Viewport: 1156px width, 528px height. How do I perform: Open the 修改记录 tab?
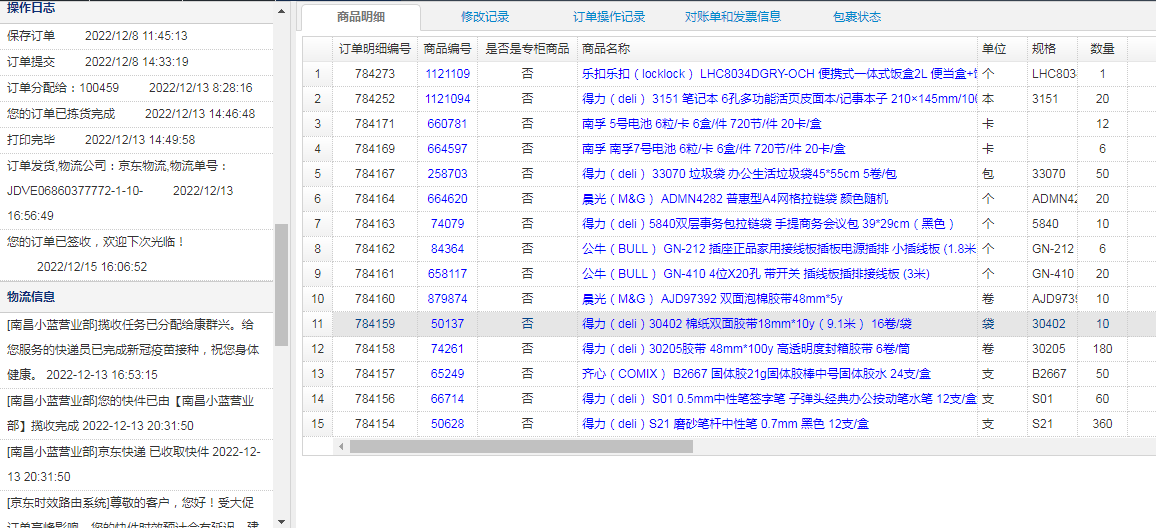(485, 17)
